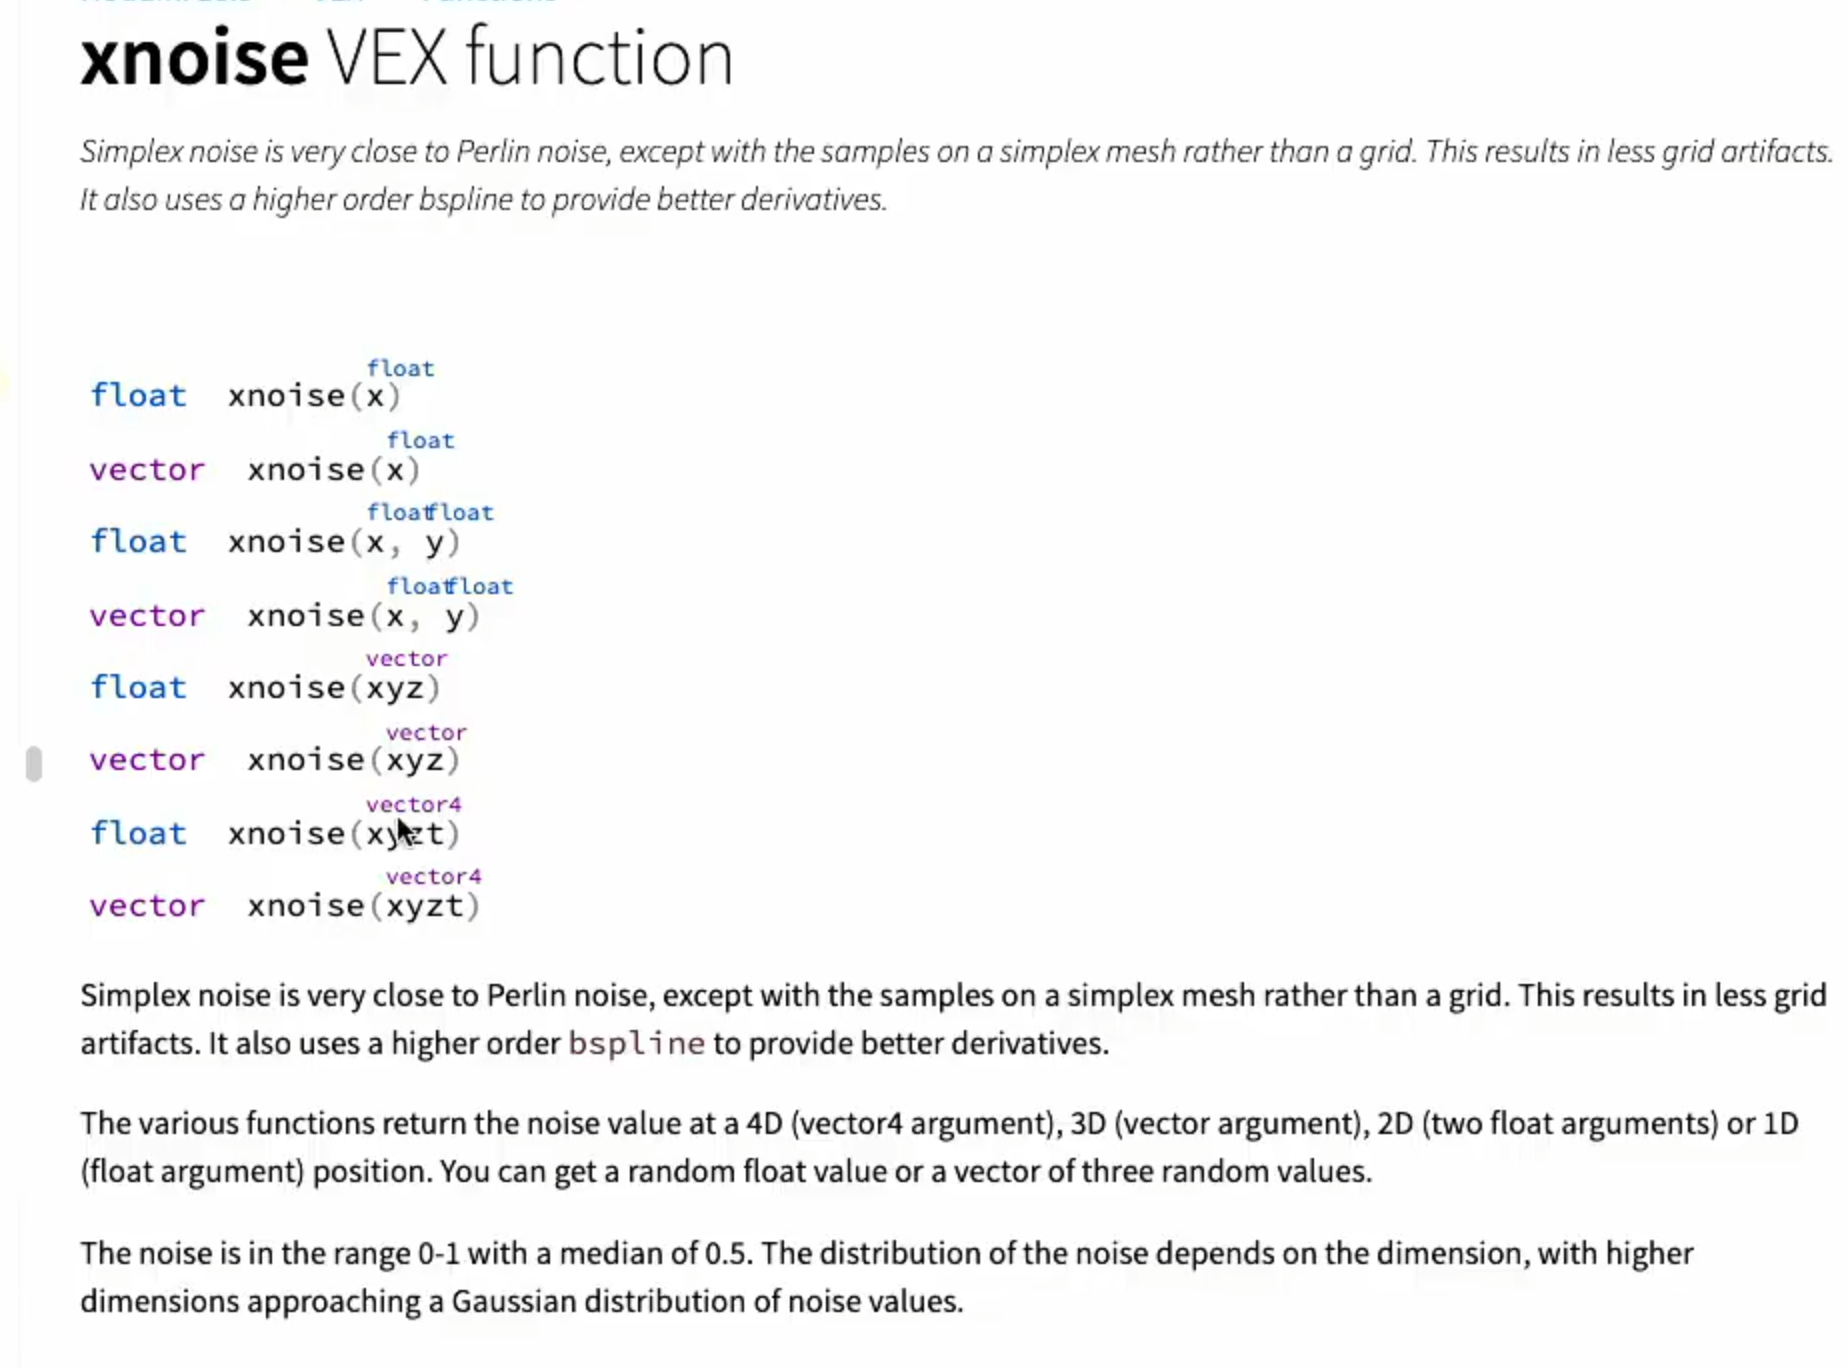Select the float return type of xnoise(x, y)
Viewport: 1847px width, 1368px height.
coord(138,542)
